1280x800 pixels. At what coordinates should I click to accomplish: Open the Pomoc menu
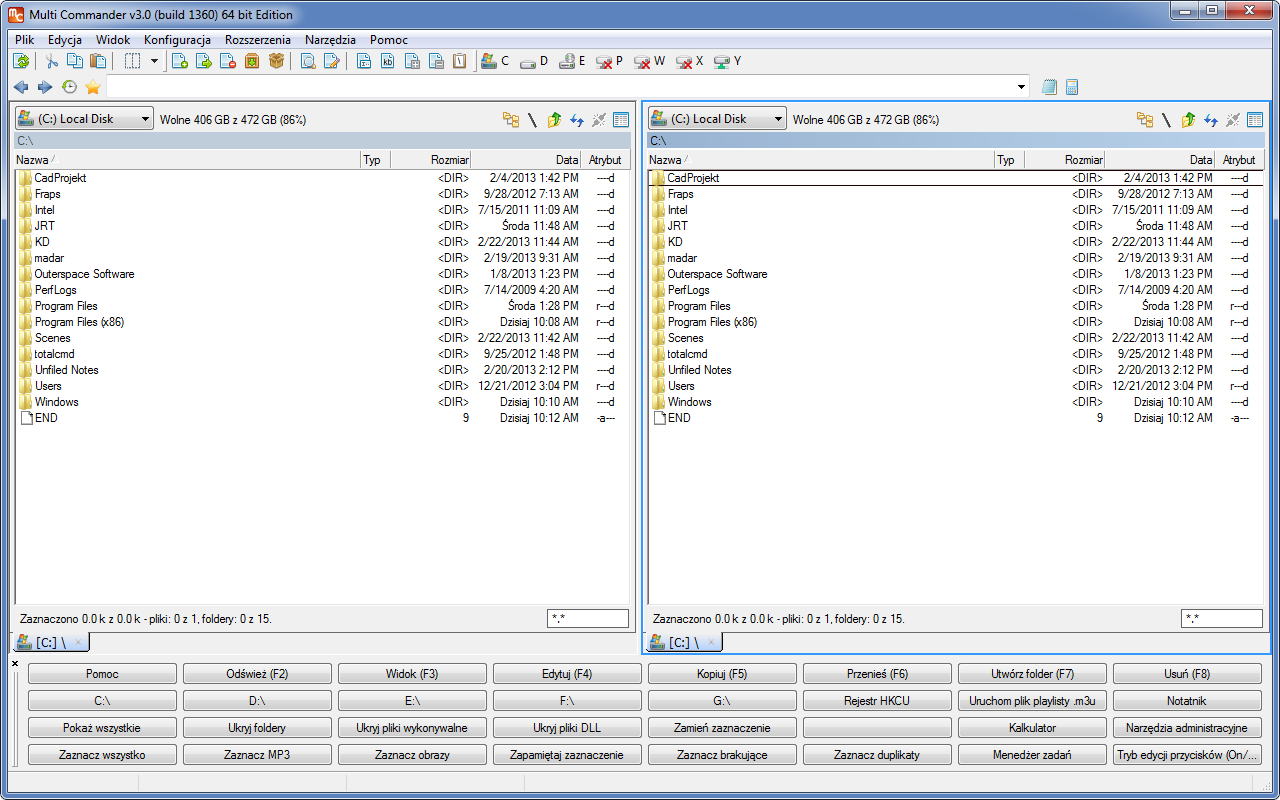(389, 40)
